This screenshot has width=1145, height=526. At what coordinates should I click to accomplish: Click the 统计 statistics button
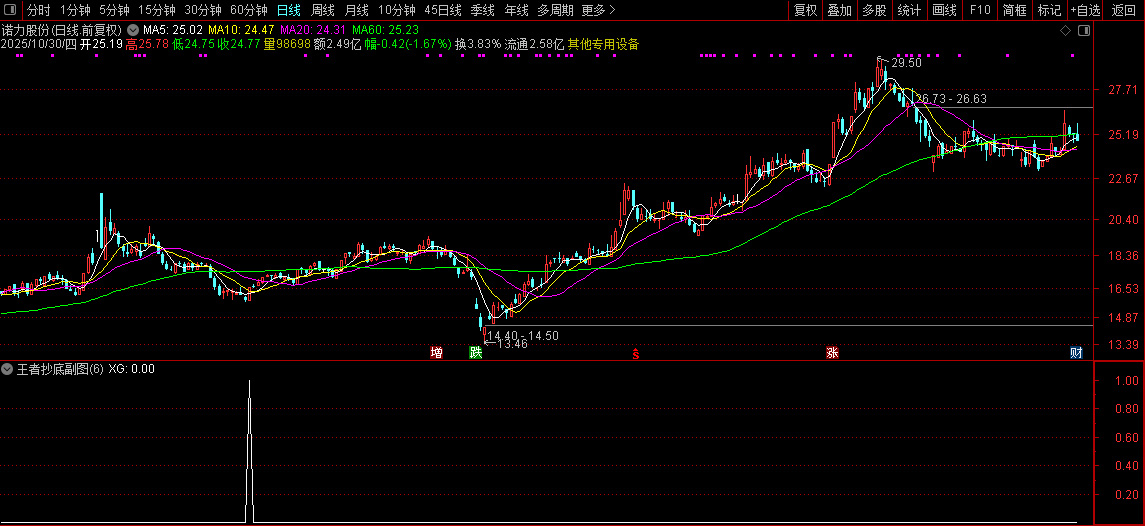point(909,10)
